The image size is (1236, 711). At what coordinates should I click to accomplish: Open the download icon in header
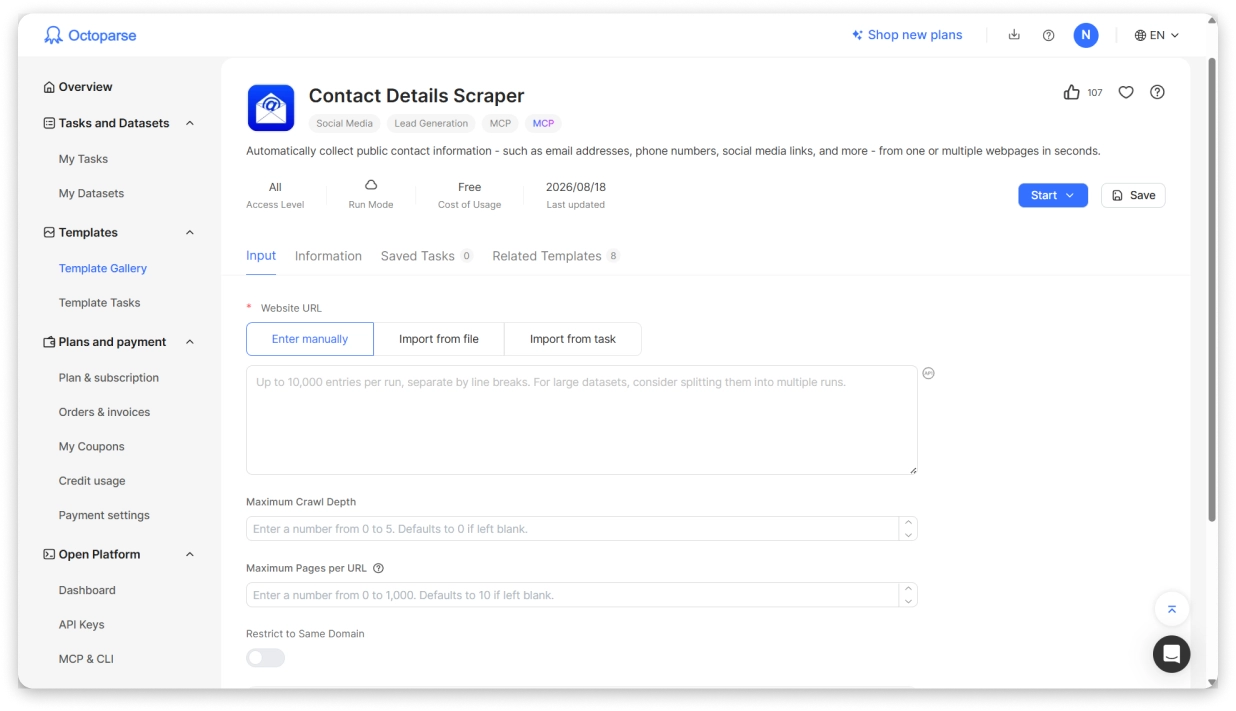[x=1014, y=35]
